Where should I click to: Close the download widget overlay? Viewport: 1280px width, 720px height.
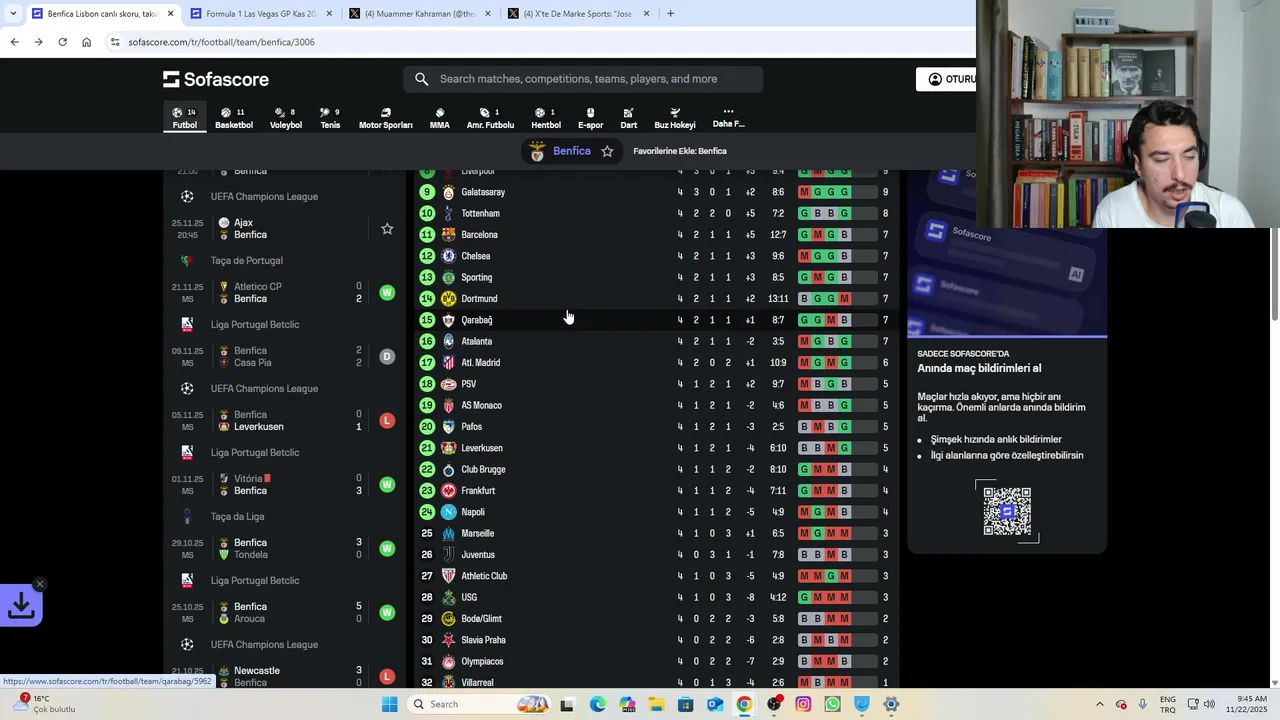tap(39, 584)
